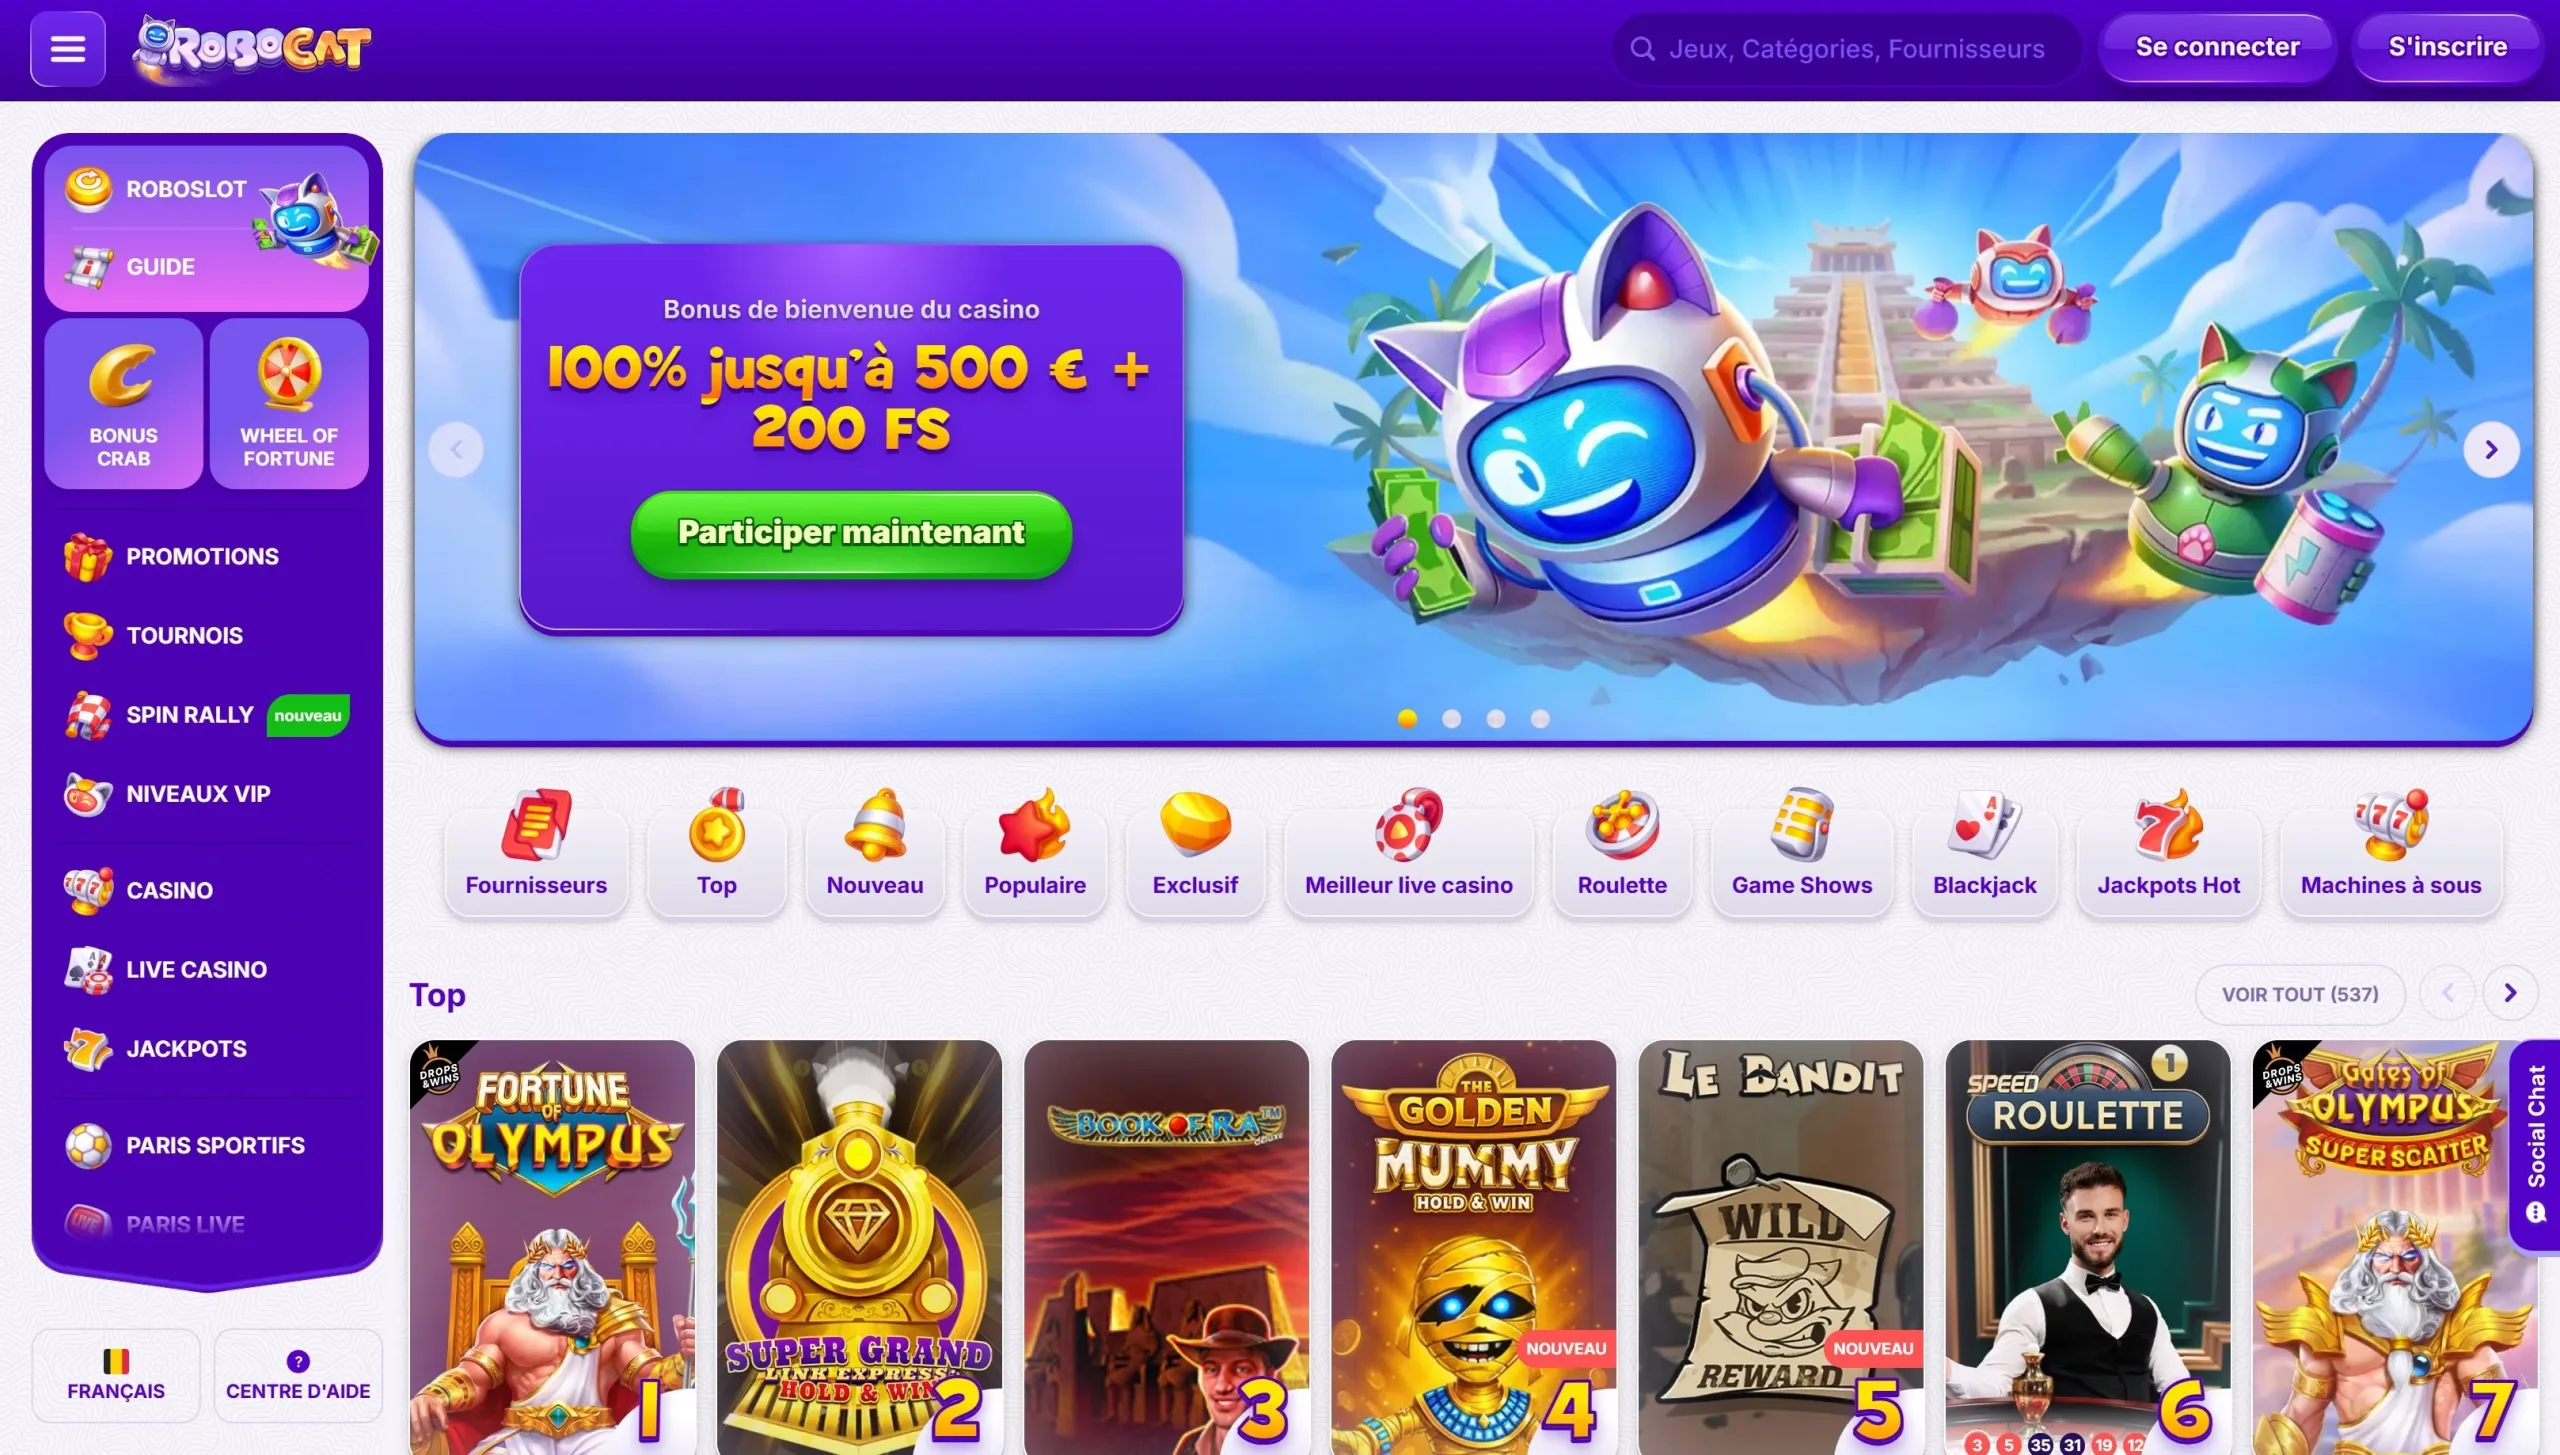Open the Wheel of Fortune tile
The image size is (2560, 1455).
click(289, 404)
